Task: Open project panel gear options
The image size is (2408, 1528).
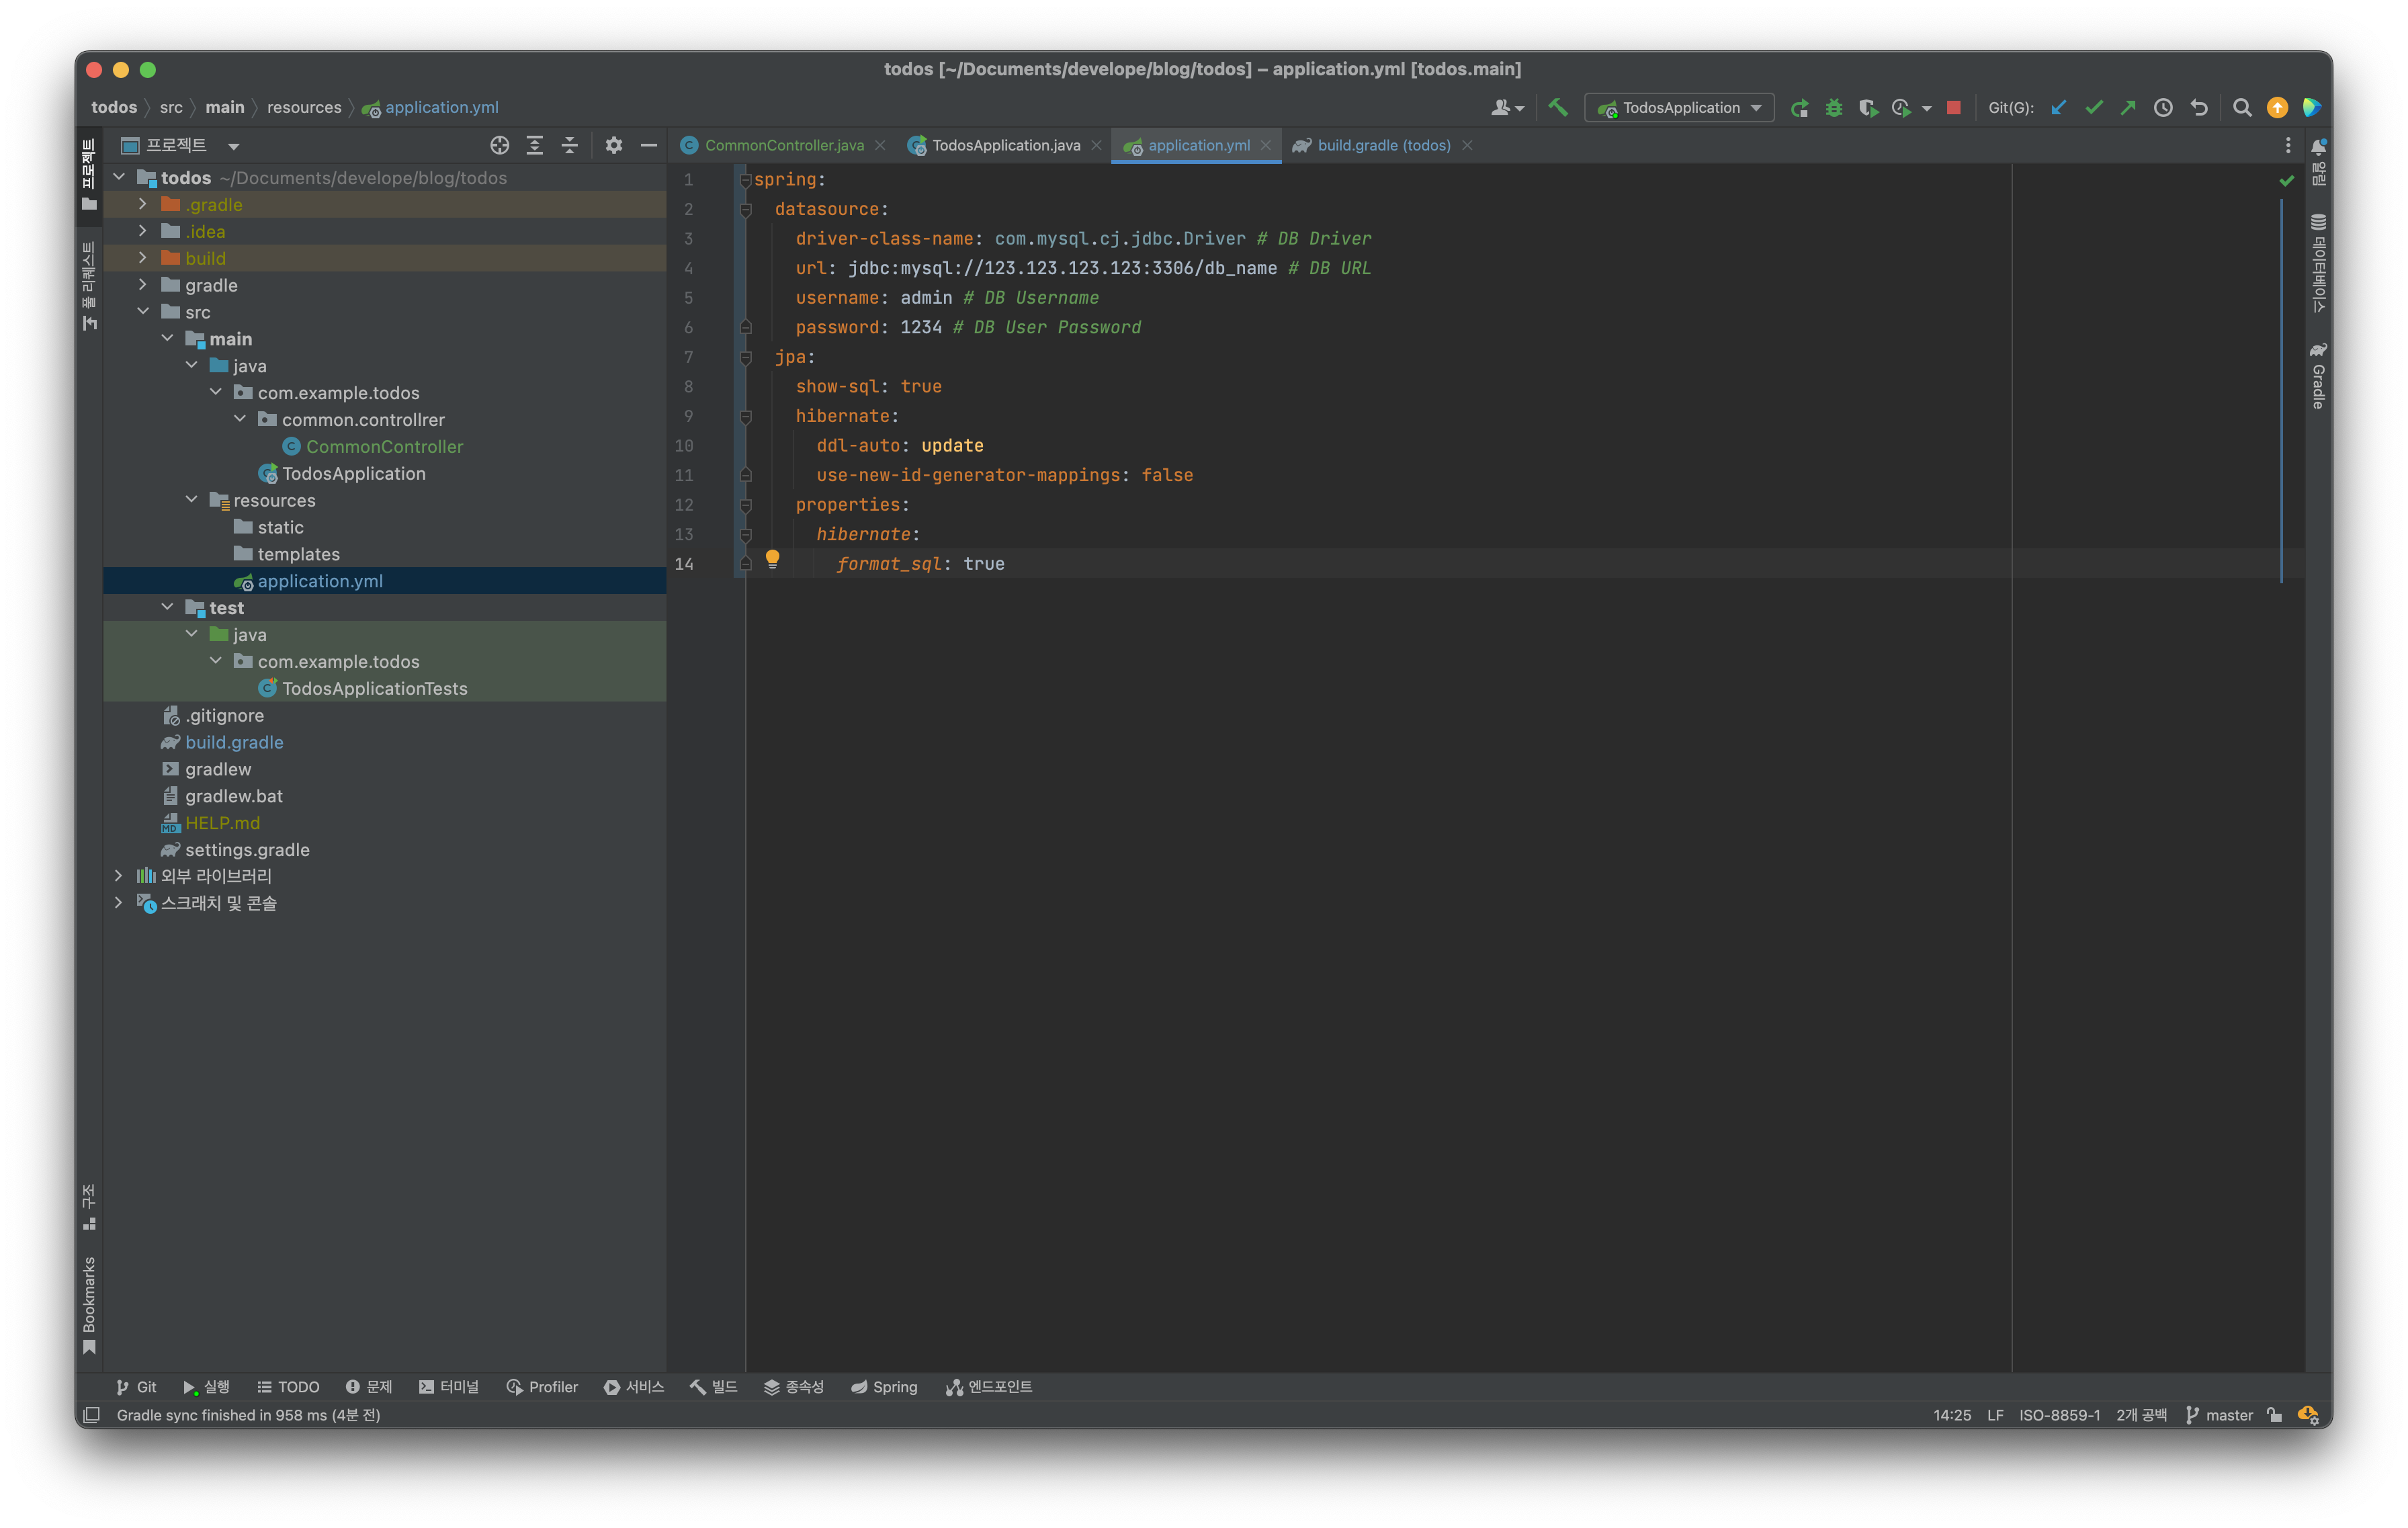Action: tap(613, 145)
